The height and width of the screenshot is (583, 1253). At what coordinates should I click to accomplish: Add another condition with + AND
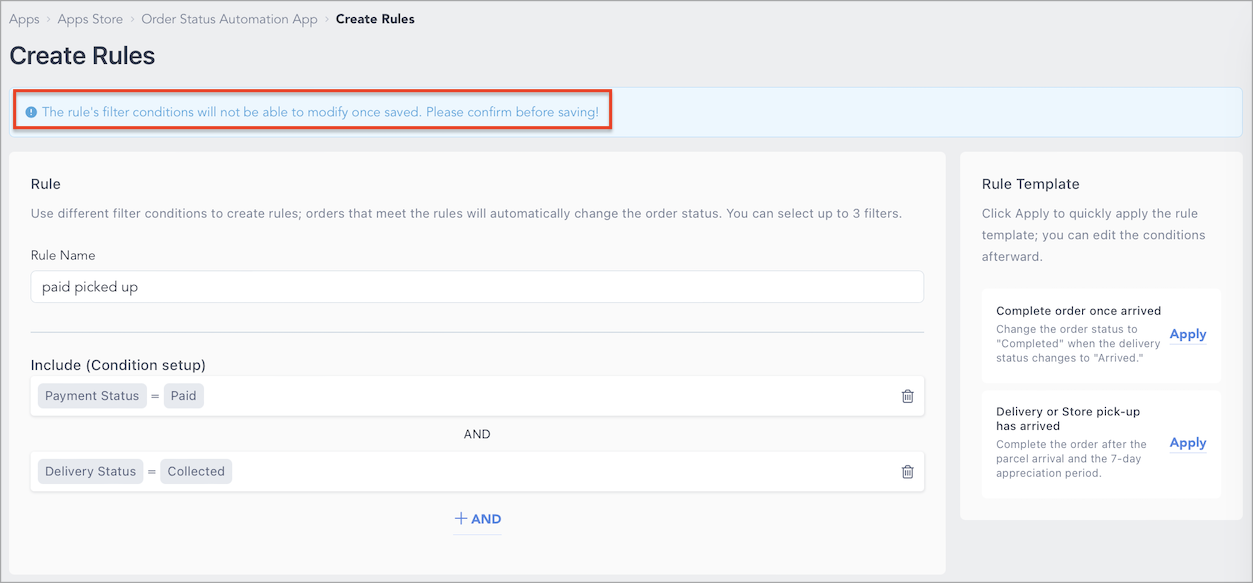(477, 519)
